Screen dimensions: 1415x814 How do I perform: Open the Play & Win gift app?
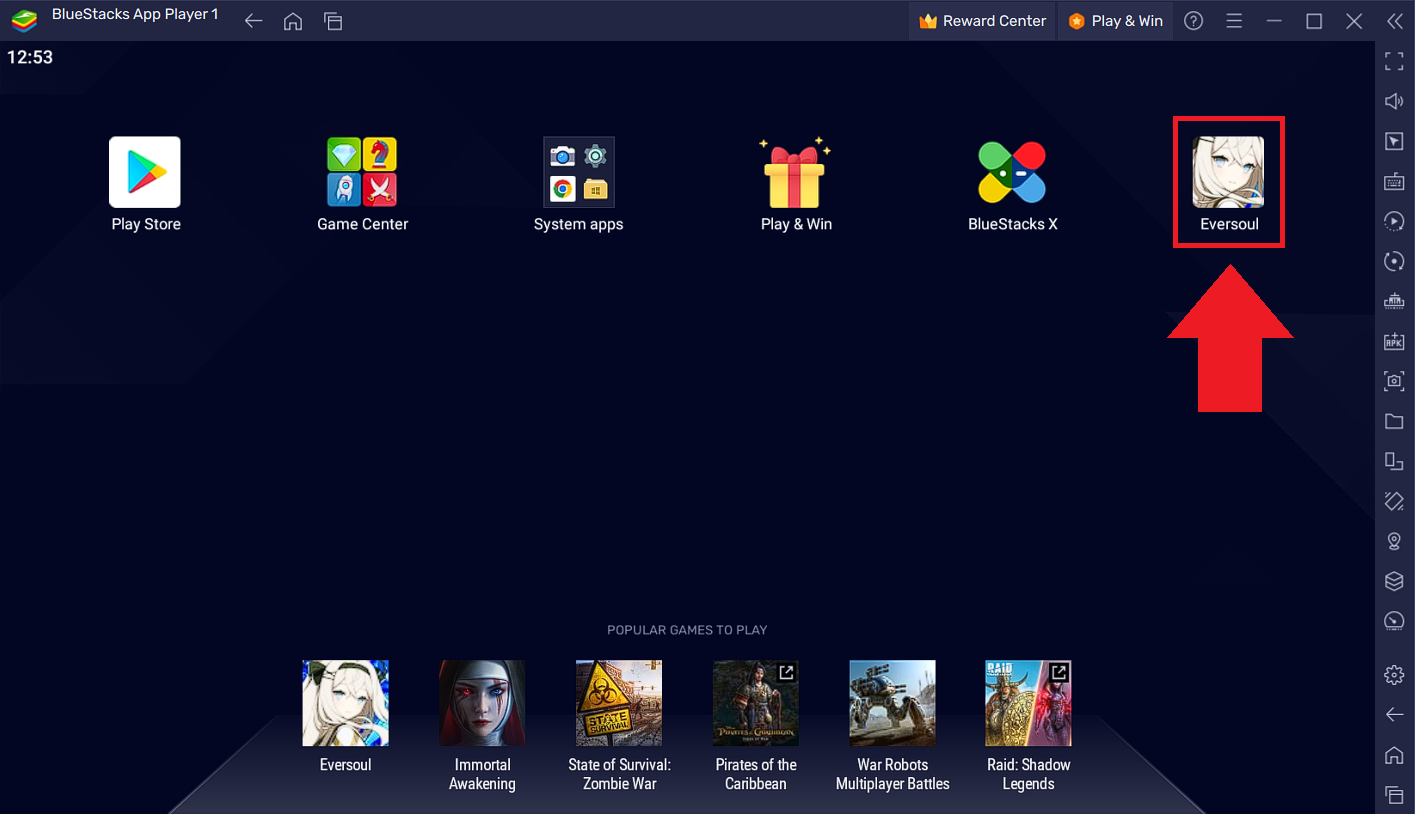pos(795,172)
